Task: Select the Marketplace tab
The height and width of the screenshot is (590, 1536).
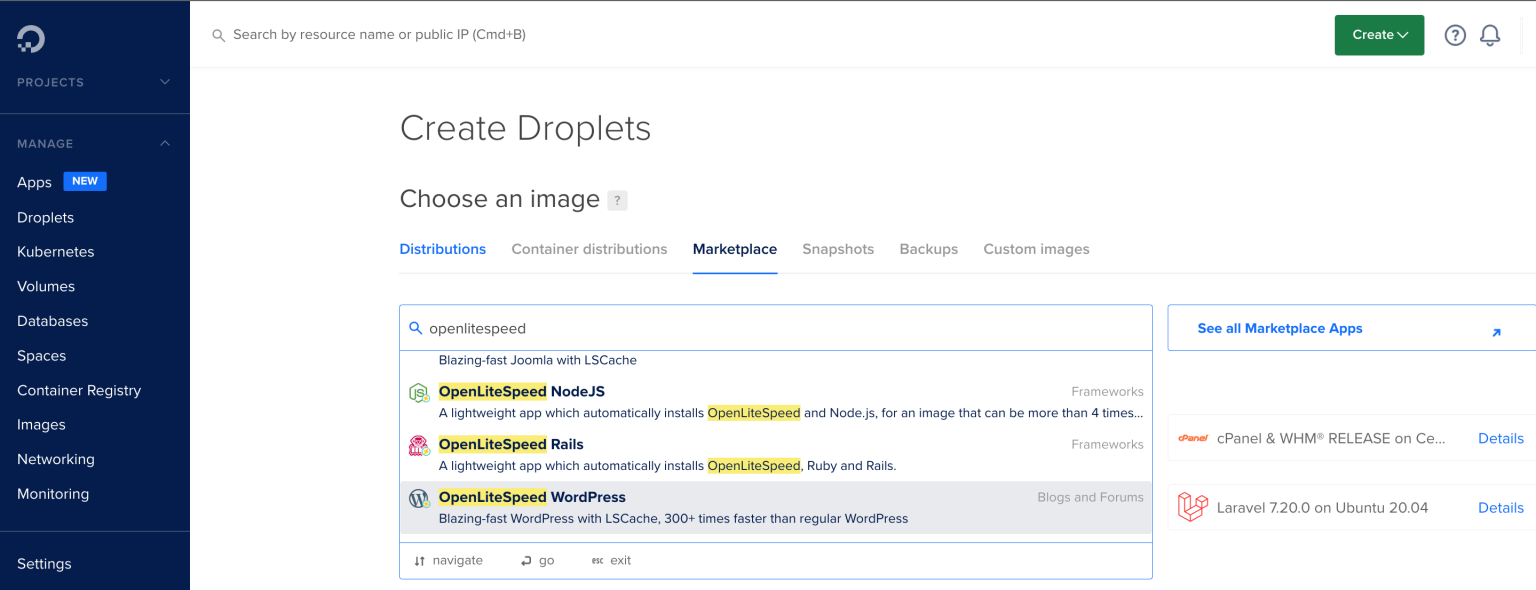Action: click(x=735, y=249)
